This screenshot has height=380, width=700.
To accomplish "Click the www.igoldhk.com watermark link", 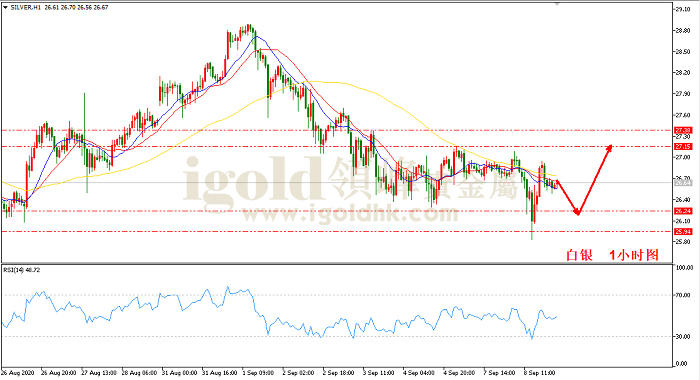I will (x=350, y=214).
